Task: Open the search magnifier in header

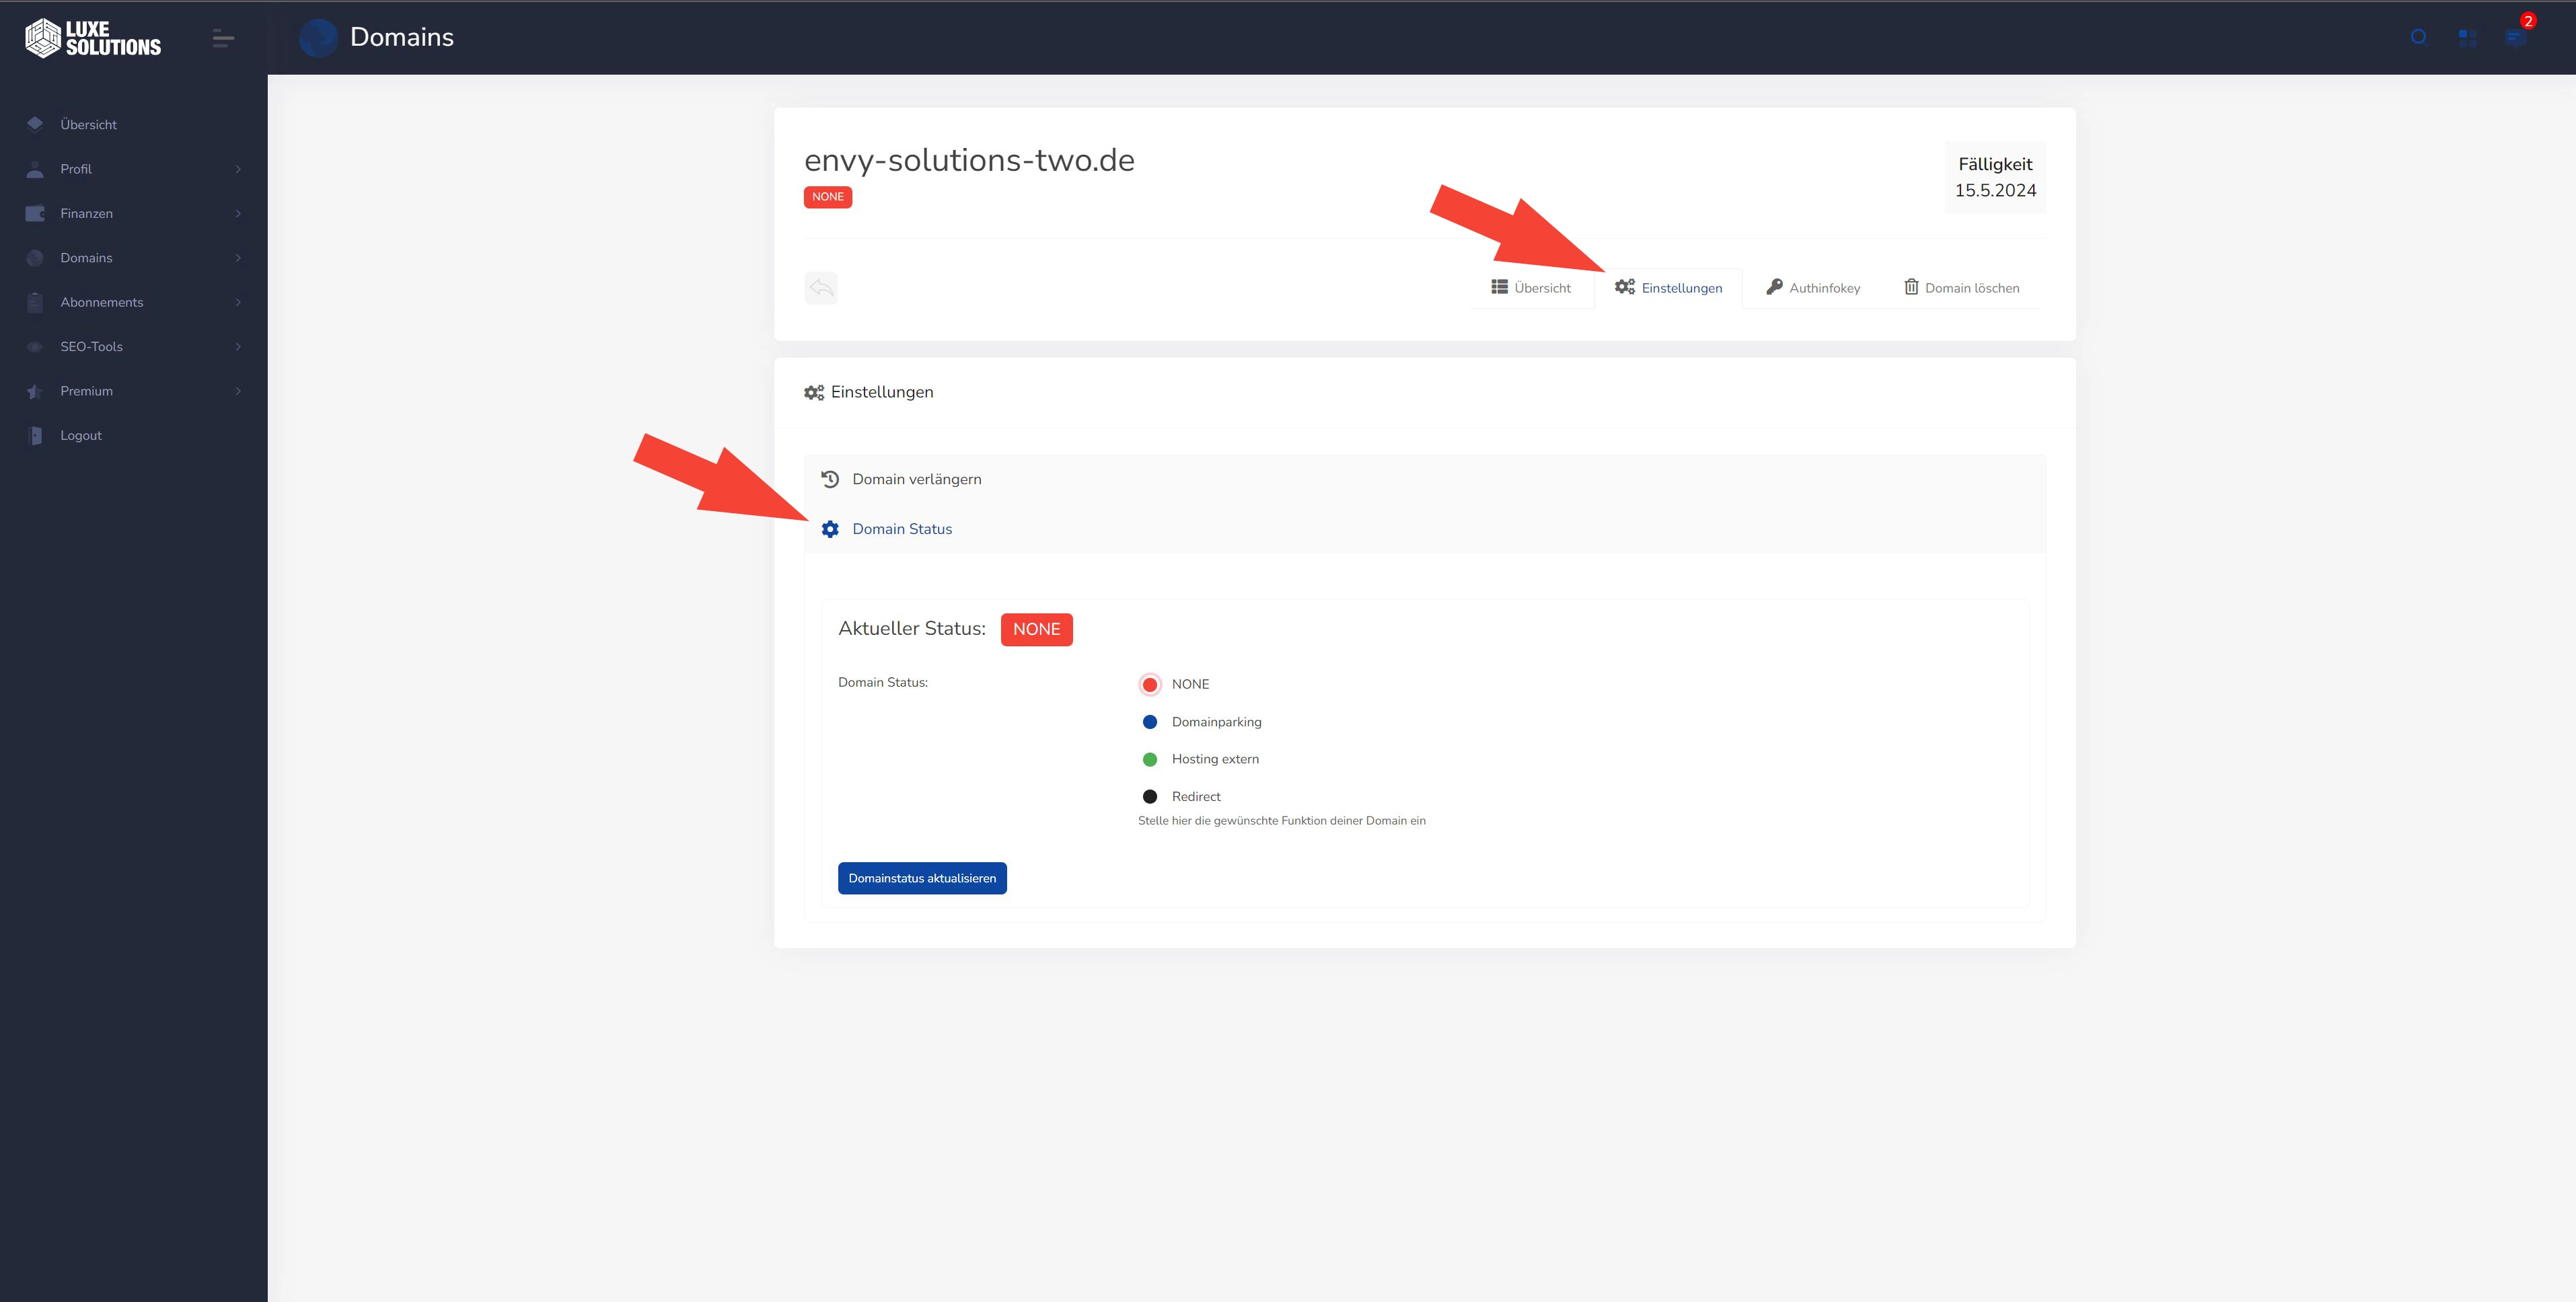Action: (x=2419, y=37)
